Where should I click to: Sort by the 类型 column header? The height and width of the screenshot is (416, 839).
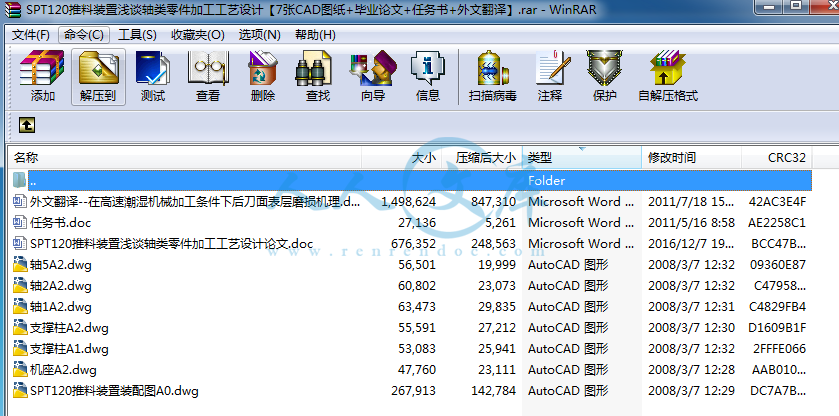pos(582,158)
